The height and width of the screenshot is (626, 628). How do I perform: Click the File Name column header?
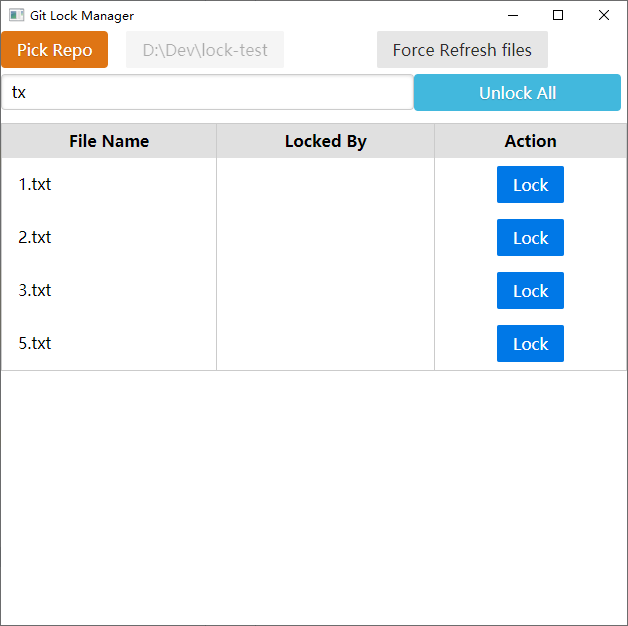point(109,141)
